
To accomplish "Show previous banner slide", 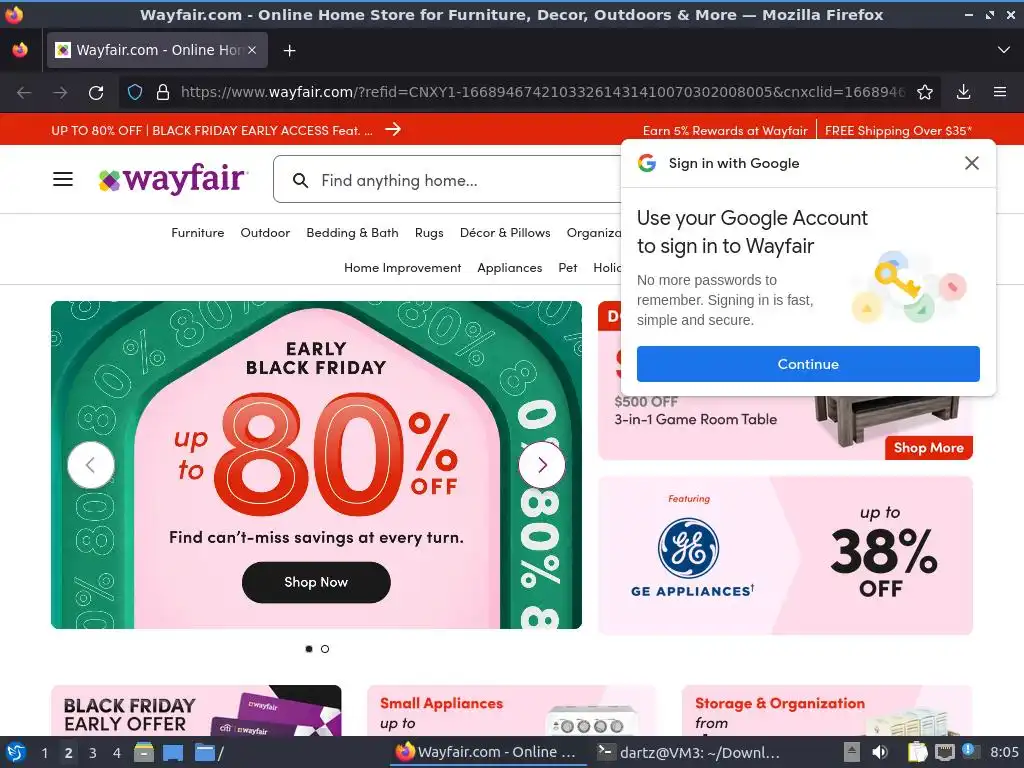I will [x=91, y=465].
